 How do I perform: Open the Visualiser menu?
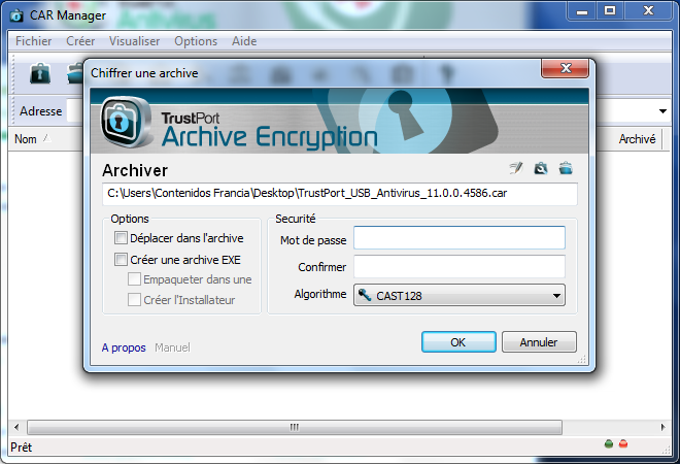[x=134, y=41]
